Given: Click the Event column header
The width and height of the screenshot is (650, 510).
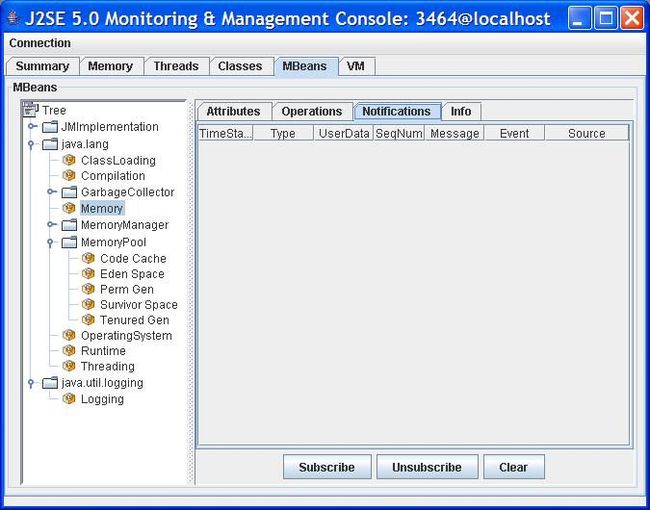Looking at the screenshot, I should 514,134.
